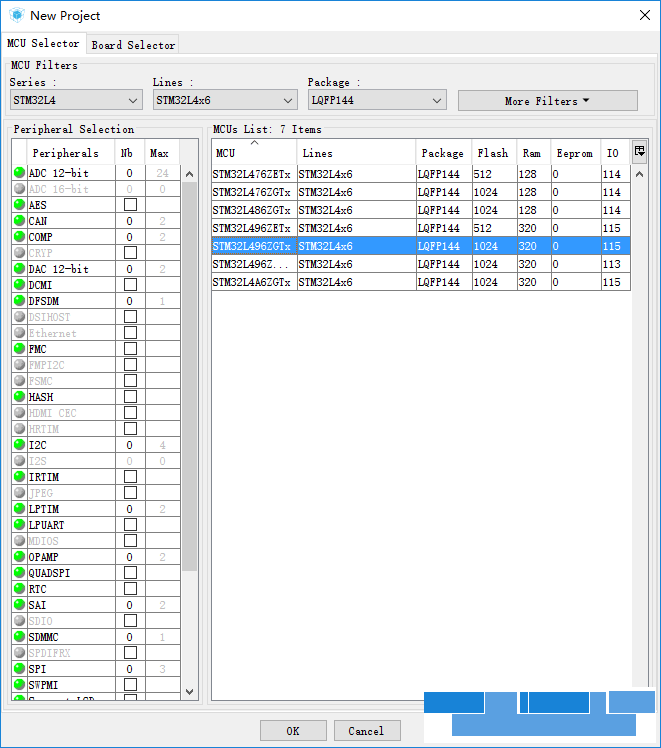Close the New Project dialog
Image resolution: width=661 pixels, height=748 pixels.
645,15
